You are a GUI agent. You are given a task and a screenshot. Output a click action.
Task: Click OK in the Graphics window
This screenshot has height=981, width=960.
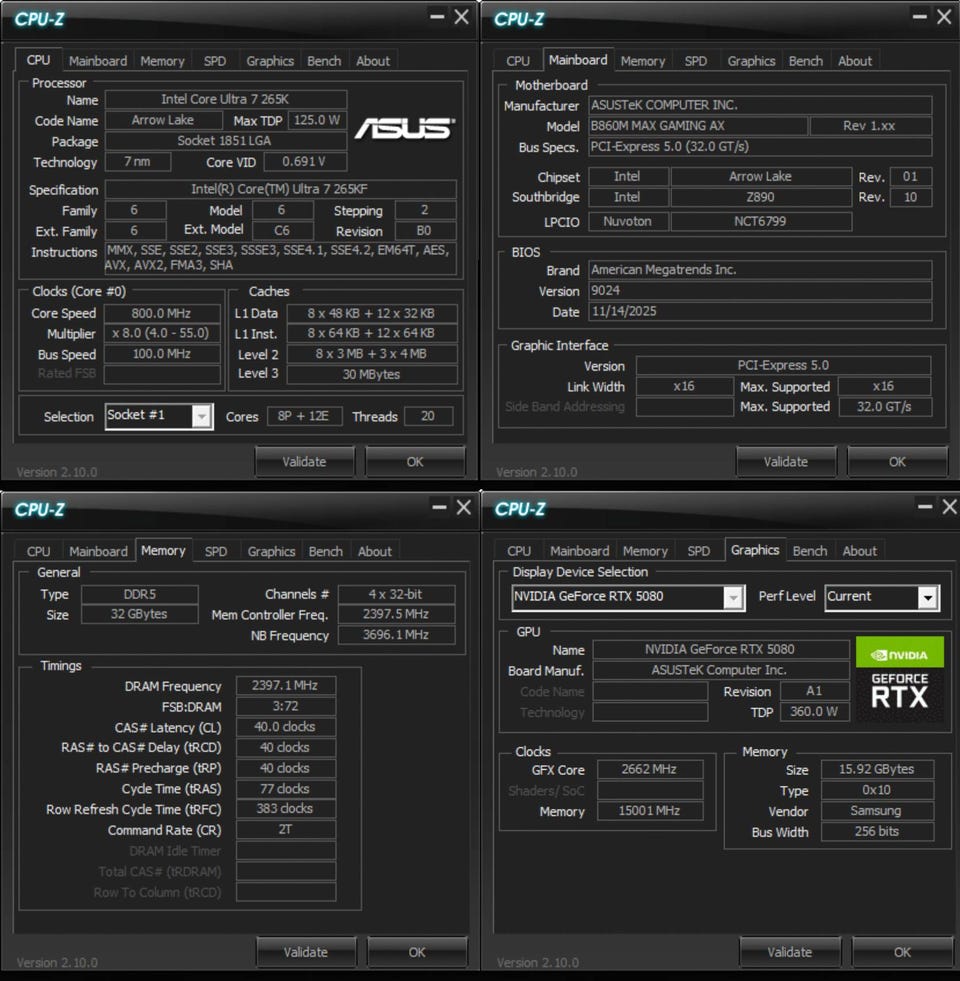click(x=902, y=952)
